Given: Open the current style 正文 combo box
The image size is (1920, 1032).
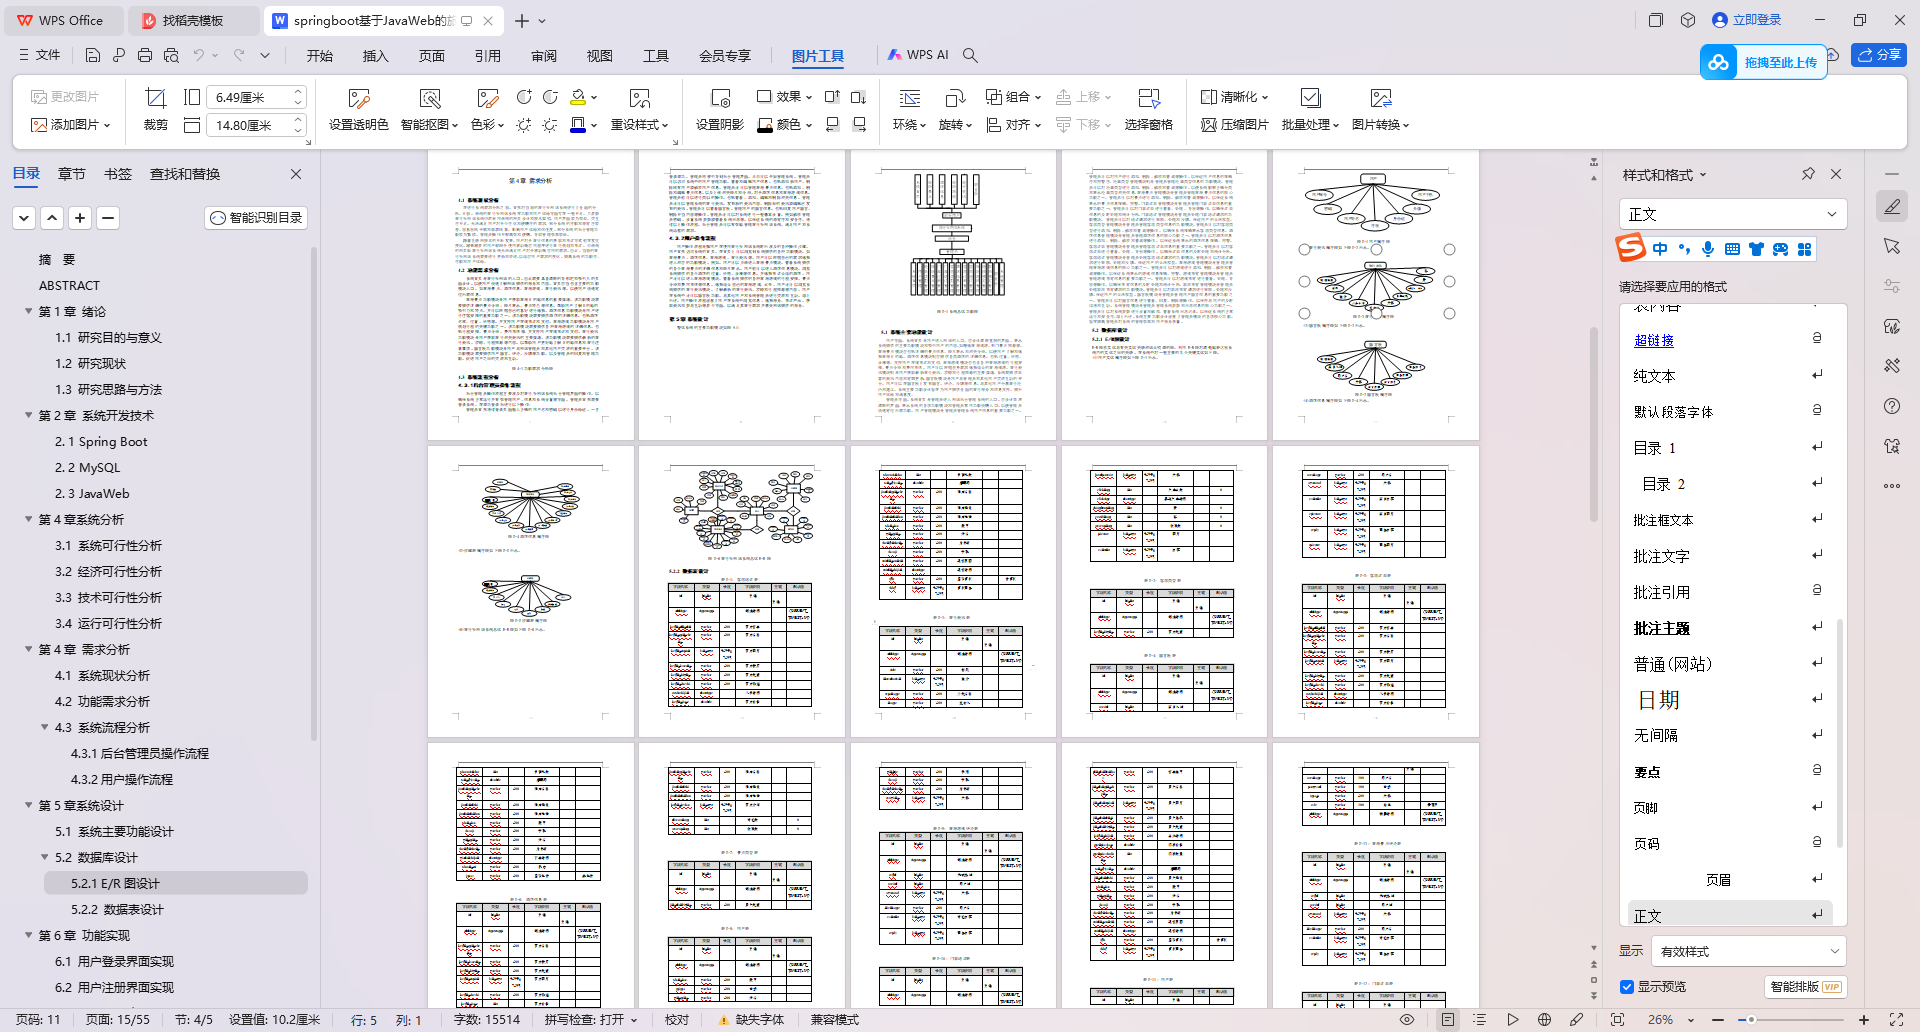Looking at the screenshot, I should pos(1732,214).
